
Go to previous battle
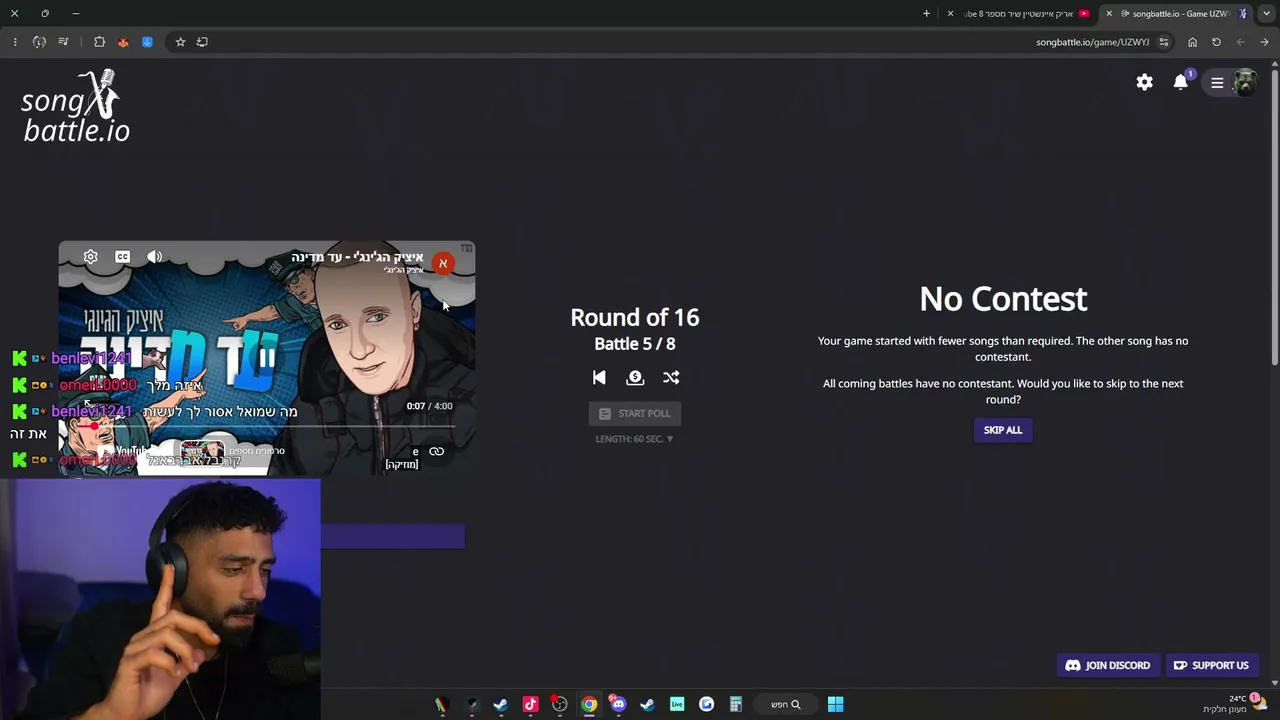[x=599, y=377]
